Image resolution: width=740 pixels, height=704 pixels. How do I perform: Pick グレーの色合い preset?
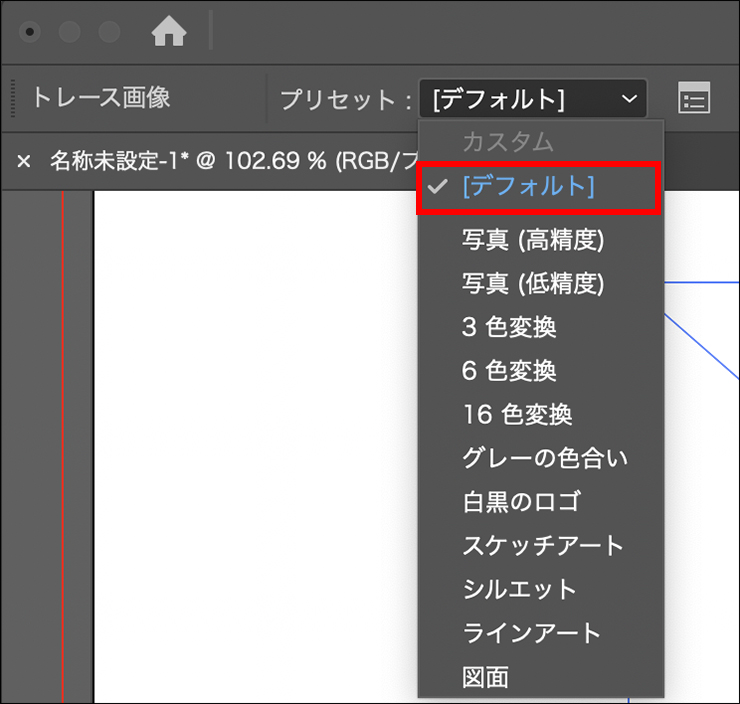(x=545, y=458)
